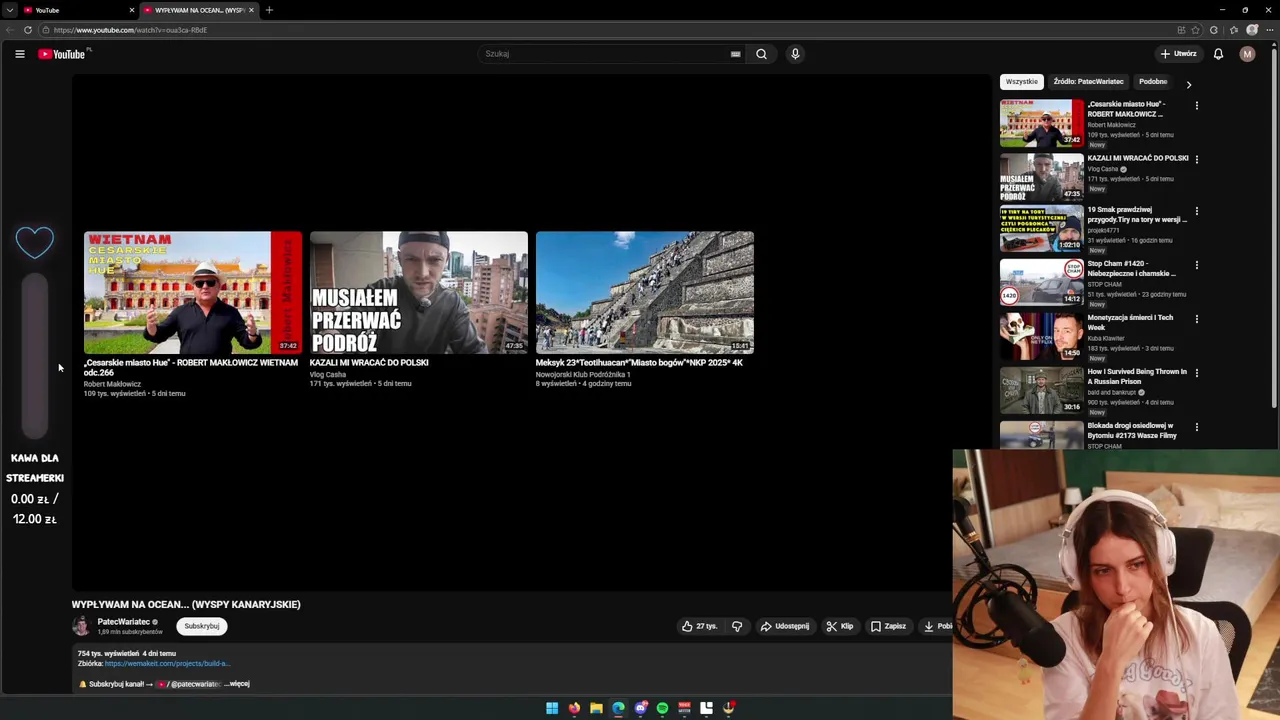Open the account avatar menu
Screen dimensions: 1280x720
(x=1247, y=54)
